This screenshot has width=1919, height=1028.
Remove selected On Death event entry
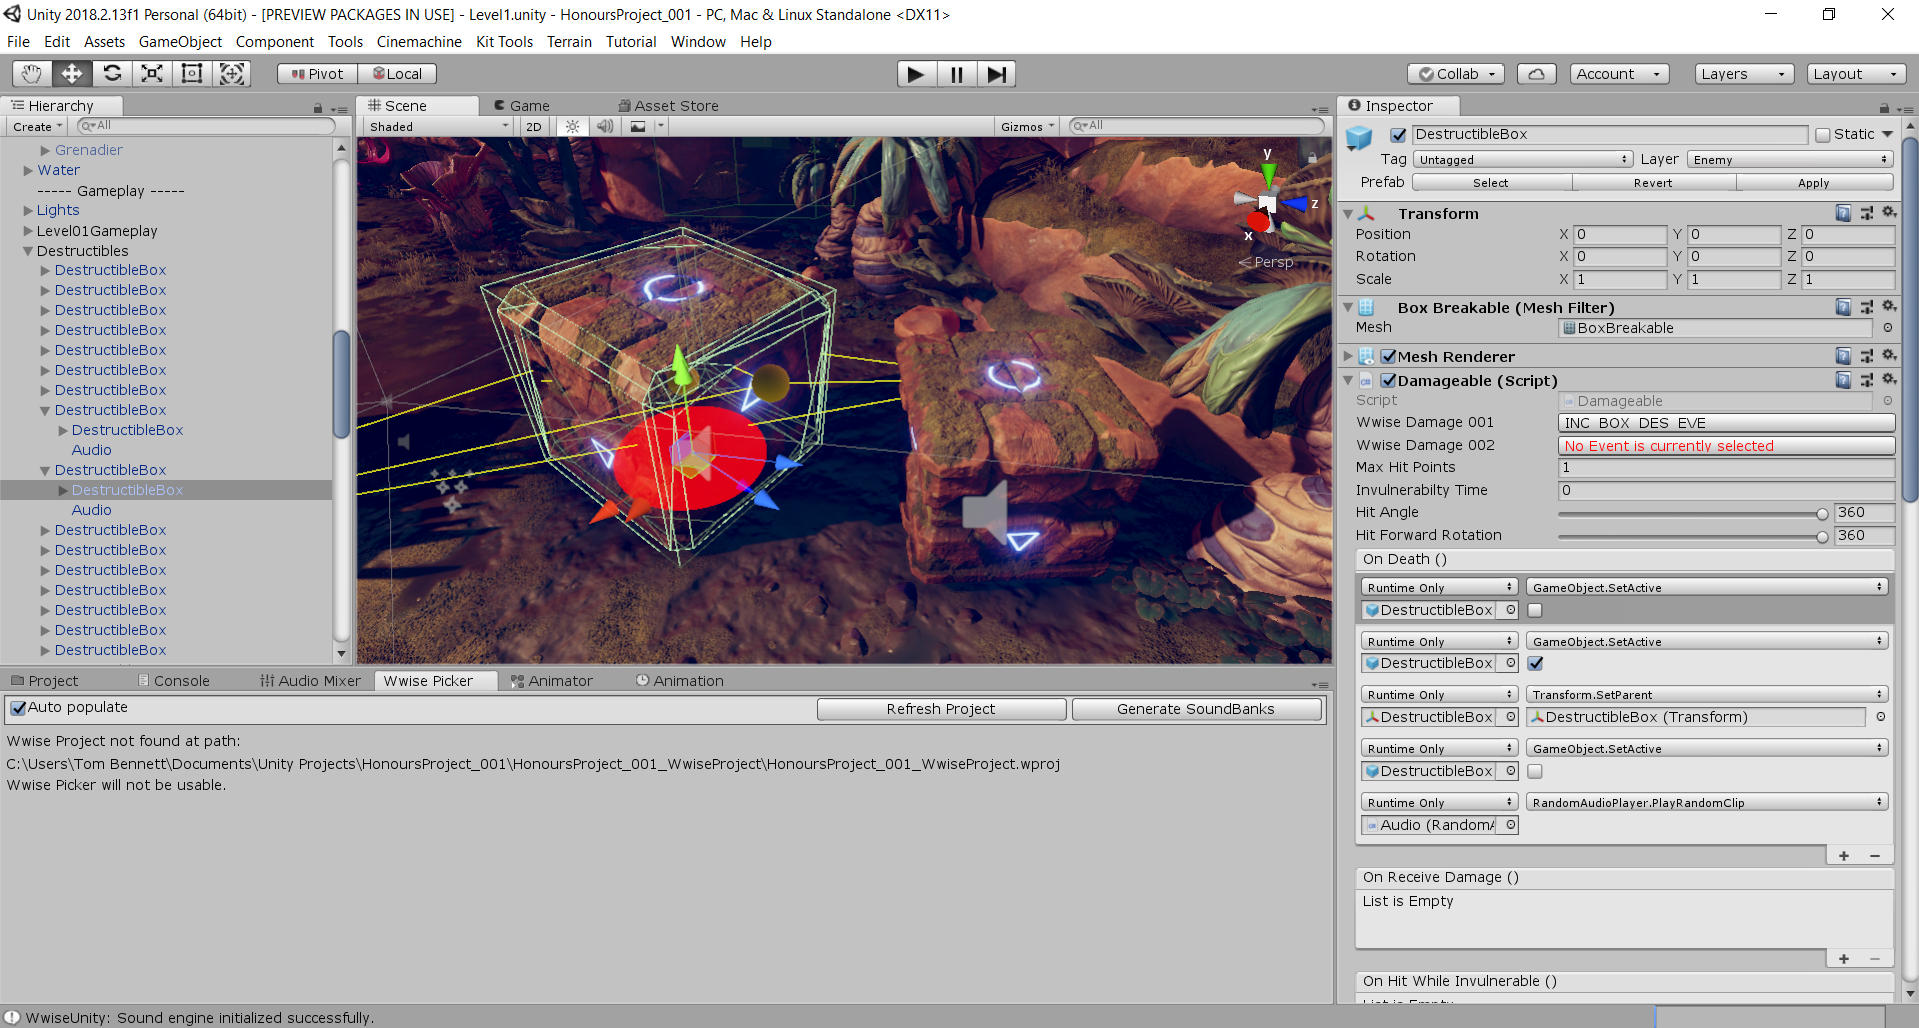tap(1875, 856)
